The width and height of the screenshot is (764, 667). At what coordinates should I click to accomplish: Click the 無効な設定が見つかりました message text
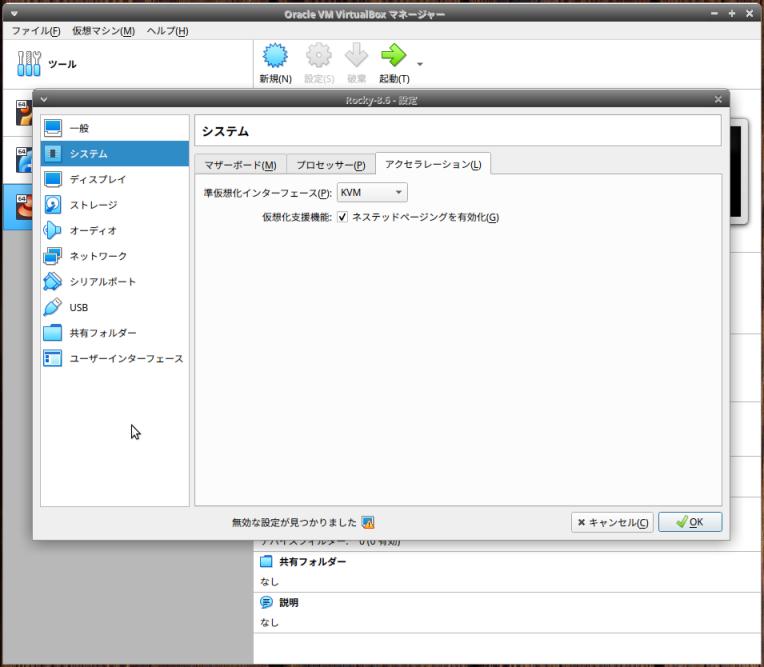pyautogui.click(x=294, y=523)
